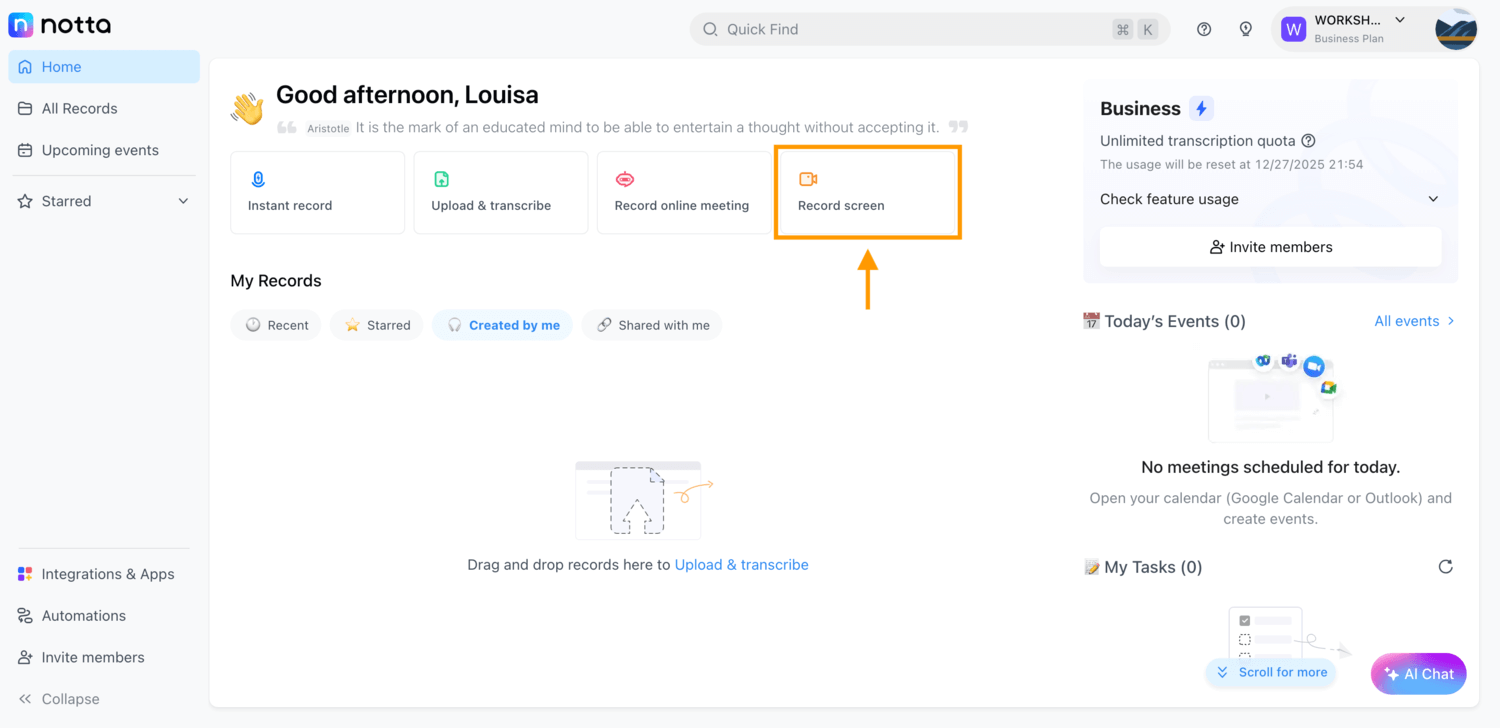Click the Upload & transcribe link
Viewport: 1500px width, 728px height.
(741, 565)
